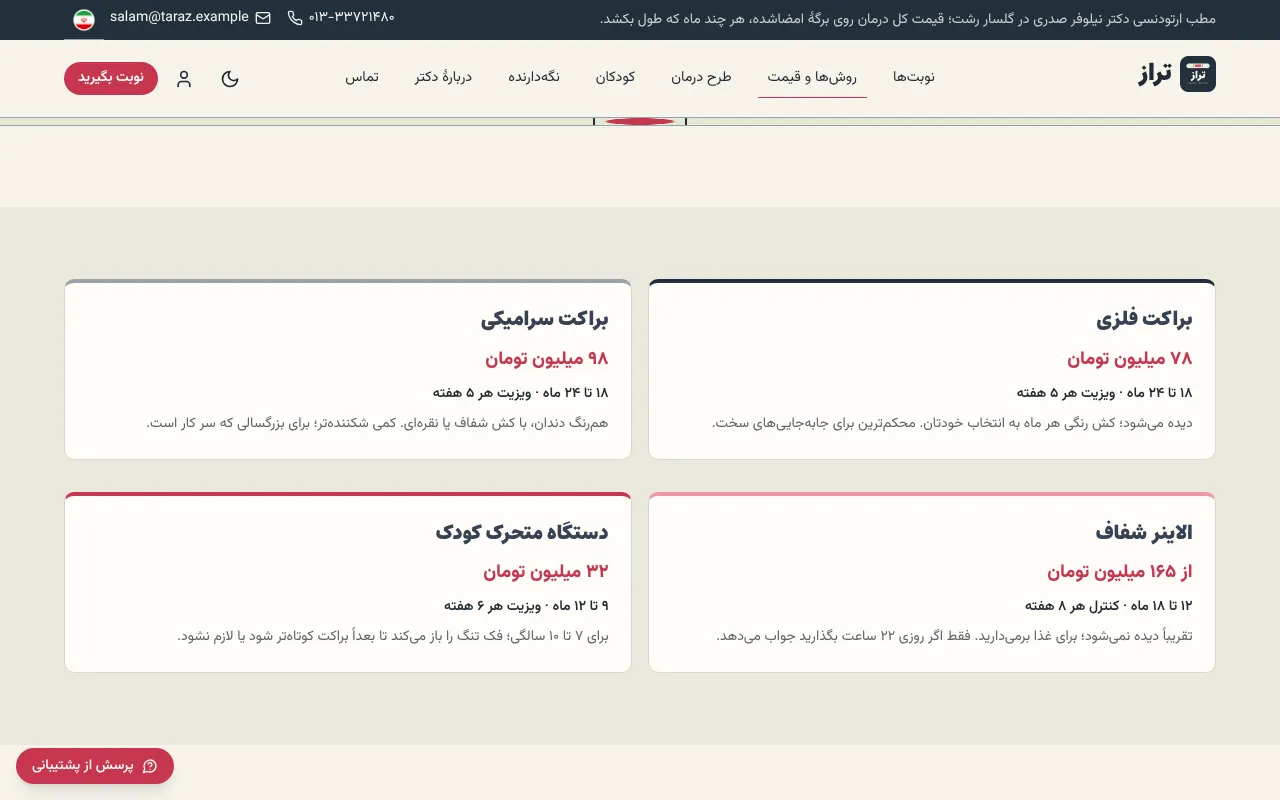Screen dimensions: 1280x800
Task: Open دربارهٔ دکتر page
Action: [443, 78]
